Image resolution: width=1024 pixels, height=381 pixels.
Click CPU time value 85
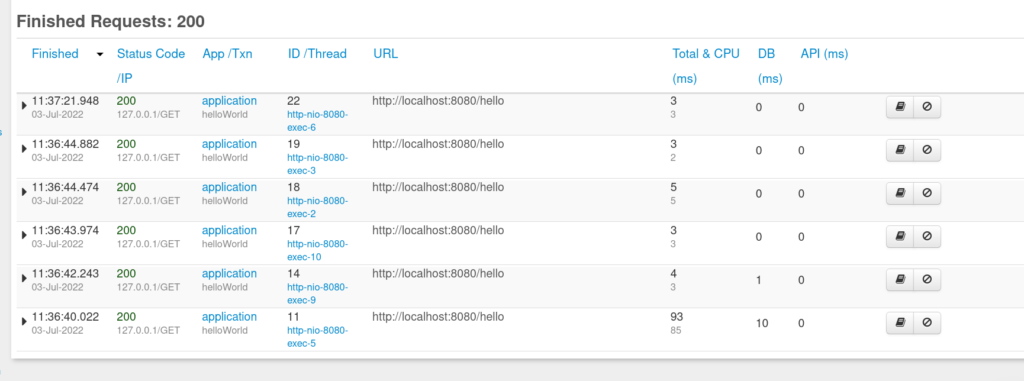tap(675, 330)
